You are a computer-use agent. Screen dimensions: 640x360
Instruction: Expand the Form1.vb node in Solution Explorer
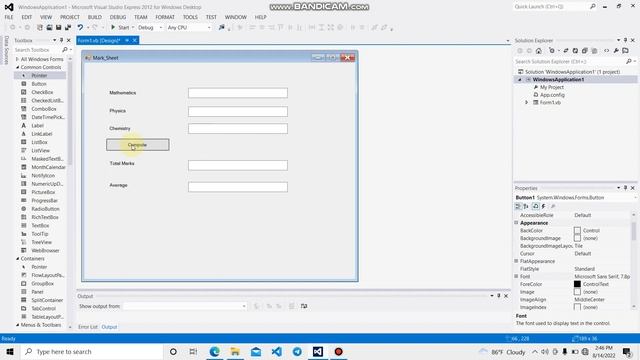(527, 102)
